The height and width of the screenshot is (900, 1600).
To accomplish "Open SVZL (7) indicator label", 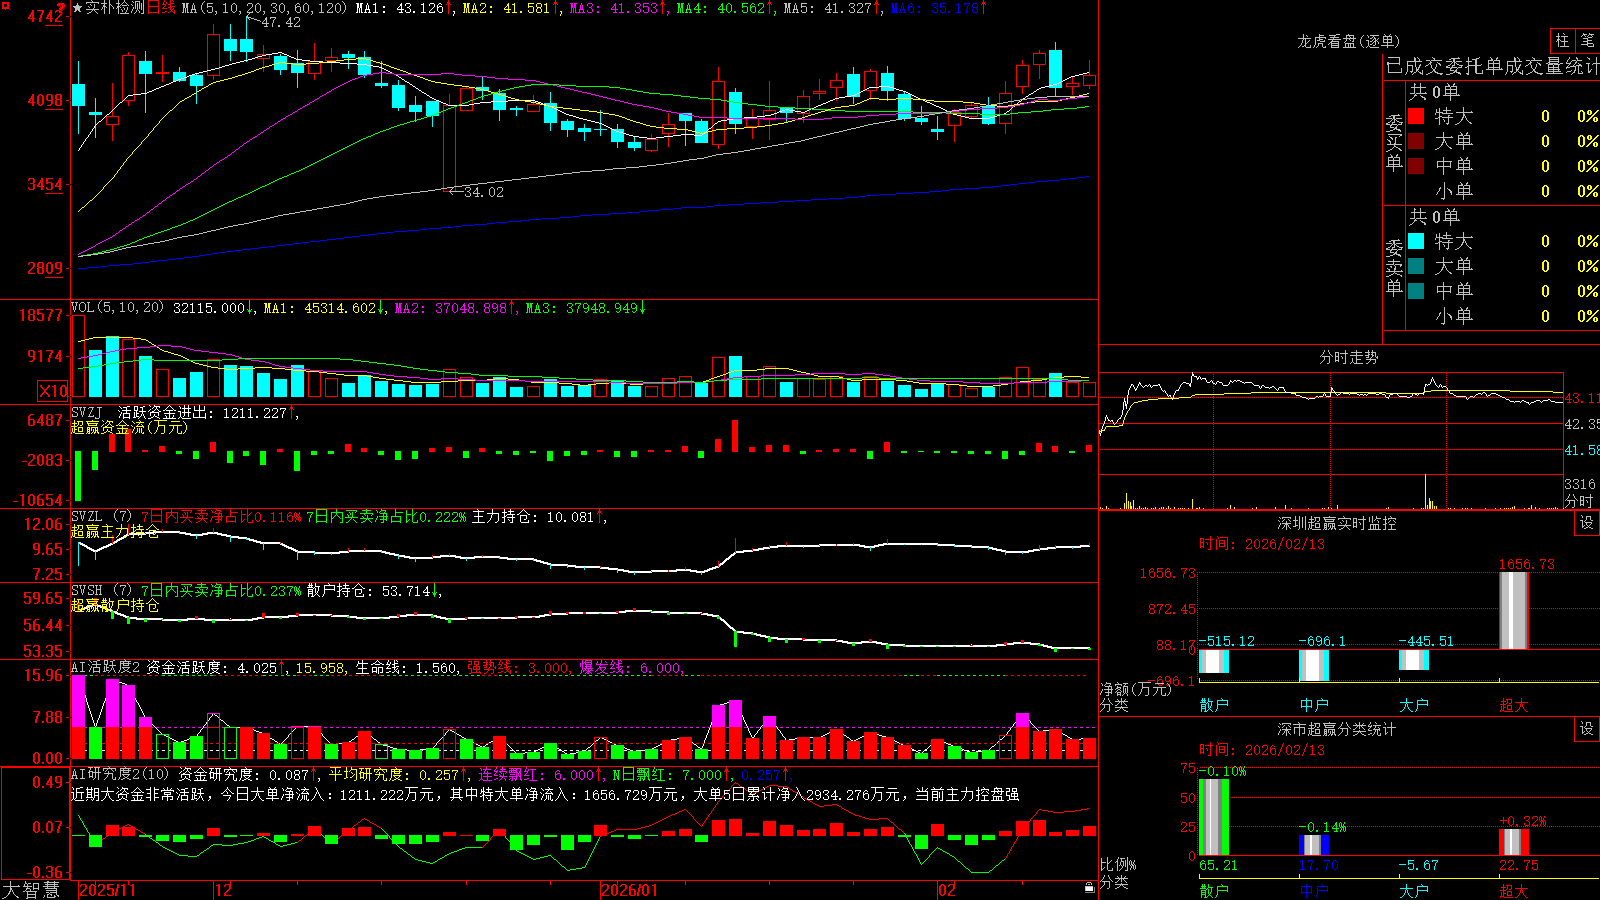I will pos(101,517).
